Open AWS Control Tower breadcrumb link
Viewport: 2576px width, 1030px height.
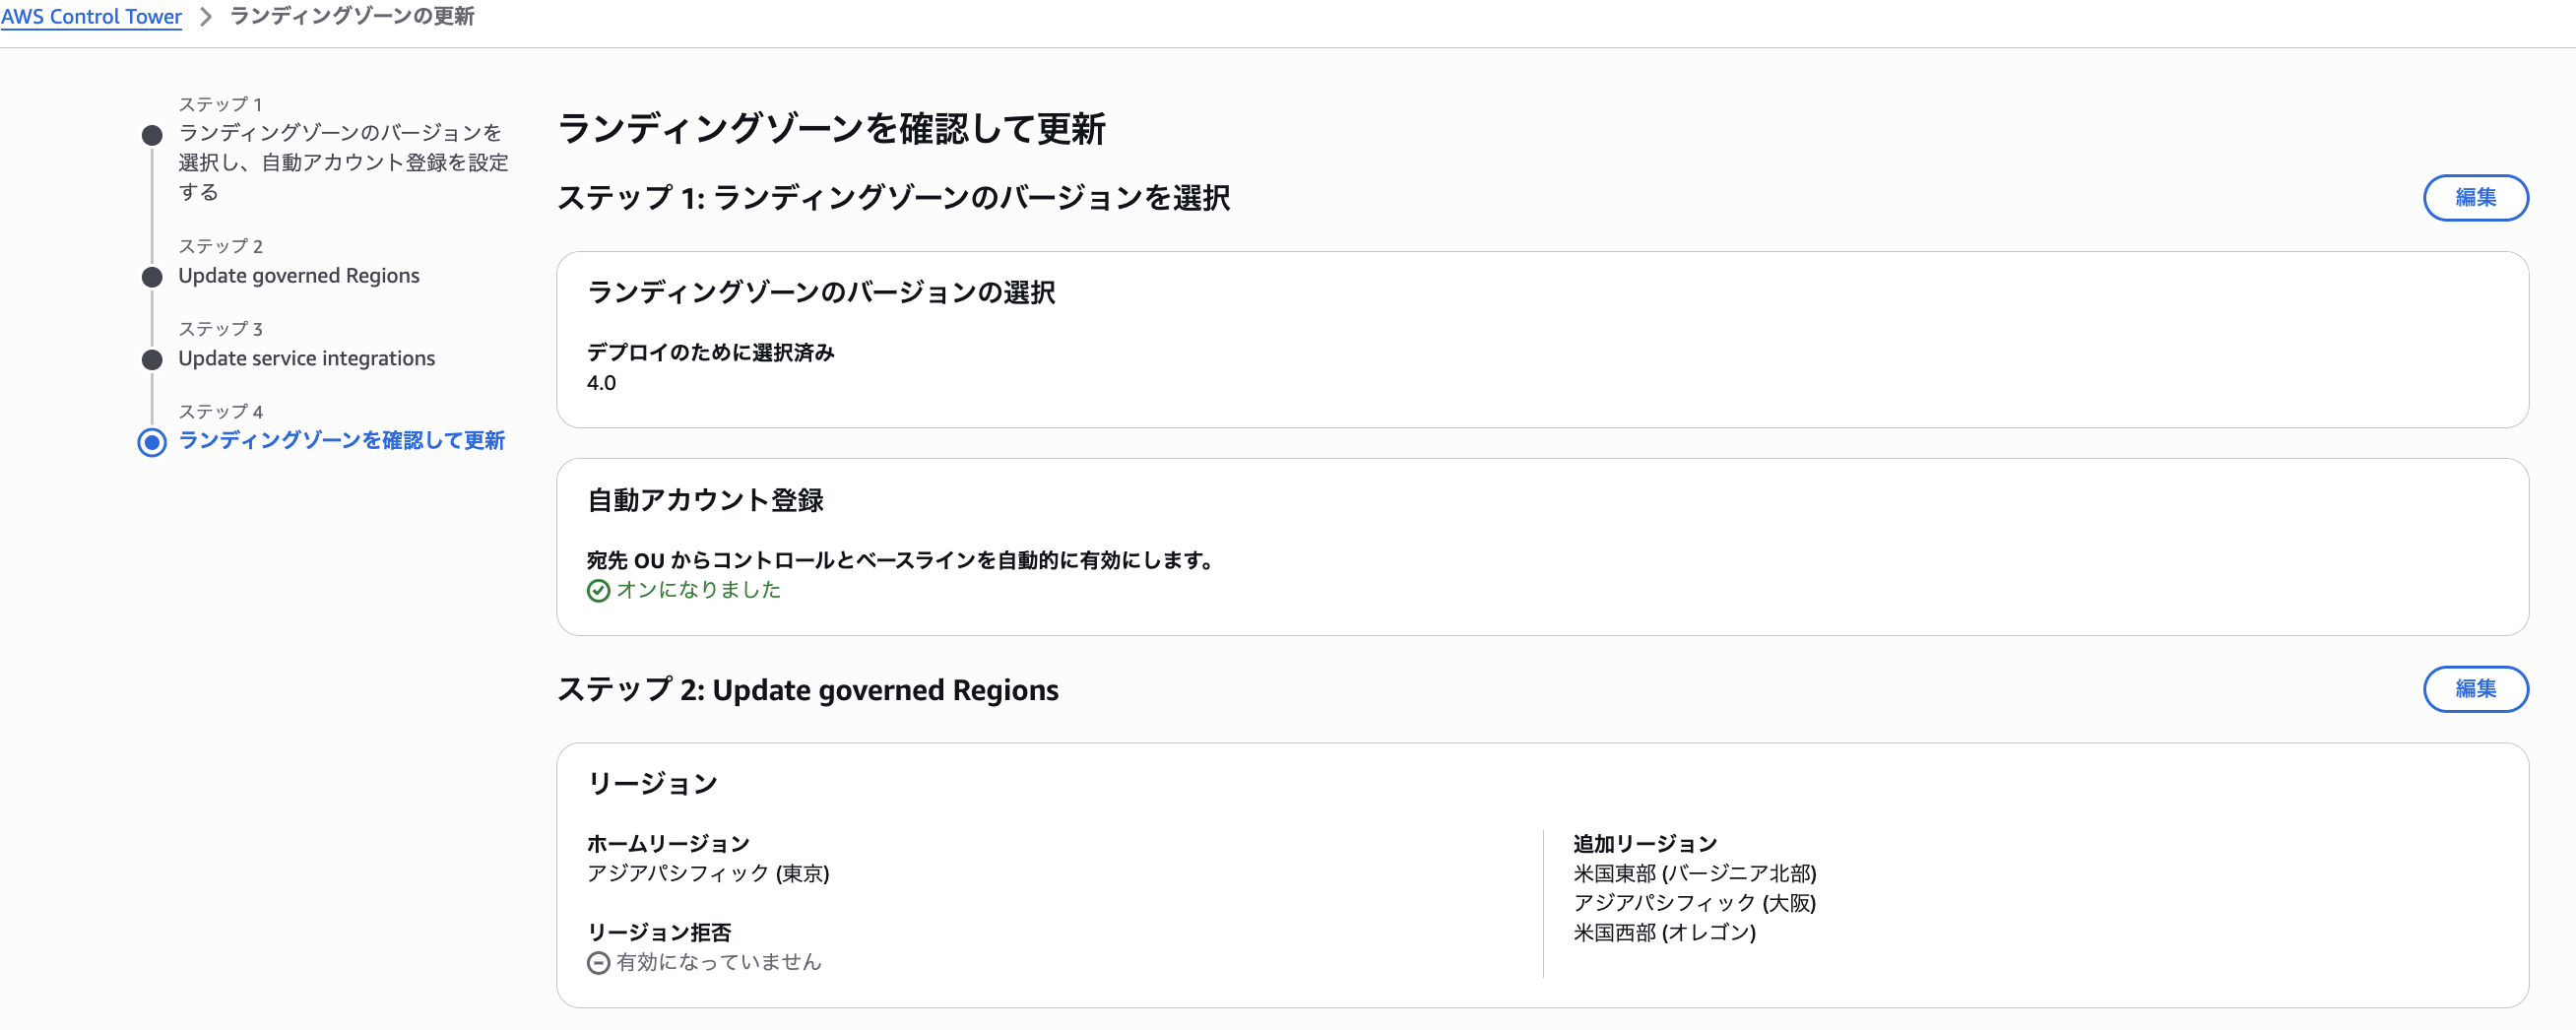click(x=91, y=16)
